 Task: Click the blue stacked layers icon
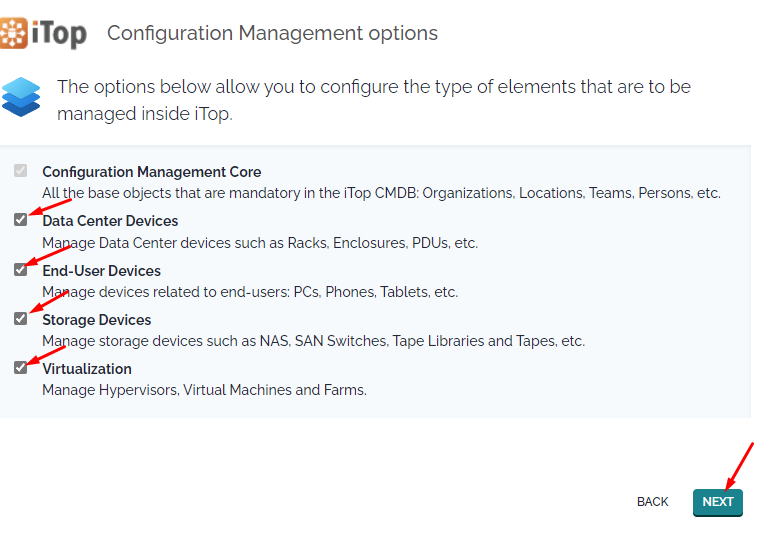(x=21, y=97)
